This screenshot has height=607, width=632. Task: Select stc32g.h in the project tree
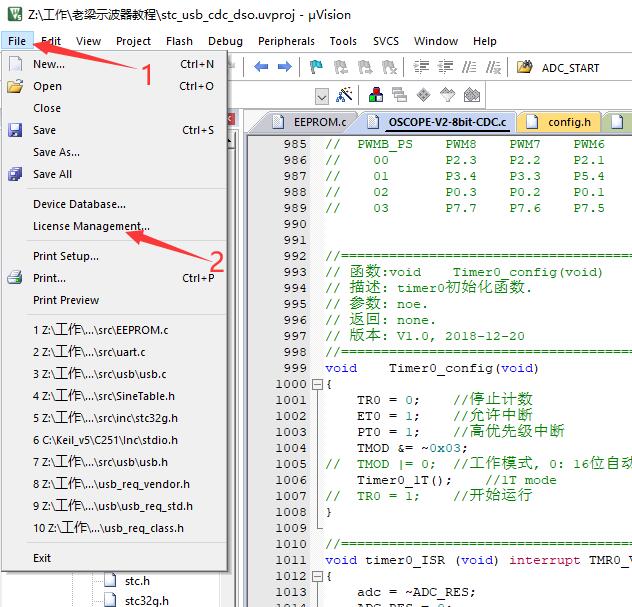(147, 601)
